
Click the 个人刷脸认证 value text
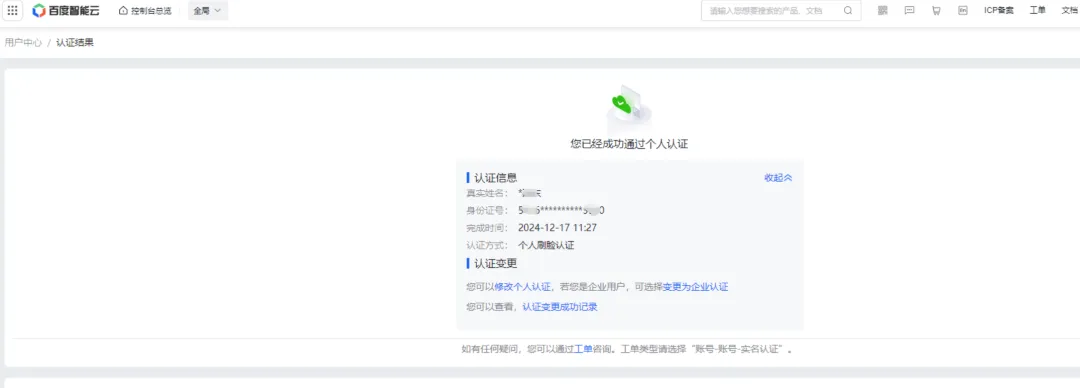546,245
